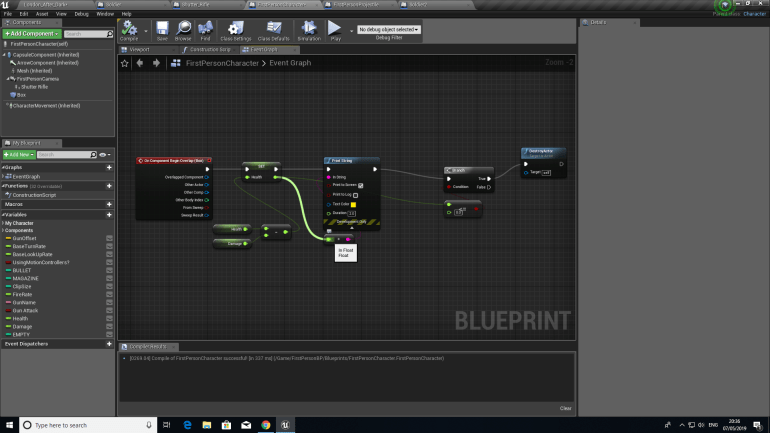Select the ConstructionScript function entry
The height and width of the screenshot is (433, 770).
tap(34, 195)
